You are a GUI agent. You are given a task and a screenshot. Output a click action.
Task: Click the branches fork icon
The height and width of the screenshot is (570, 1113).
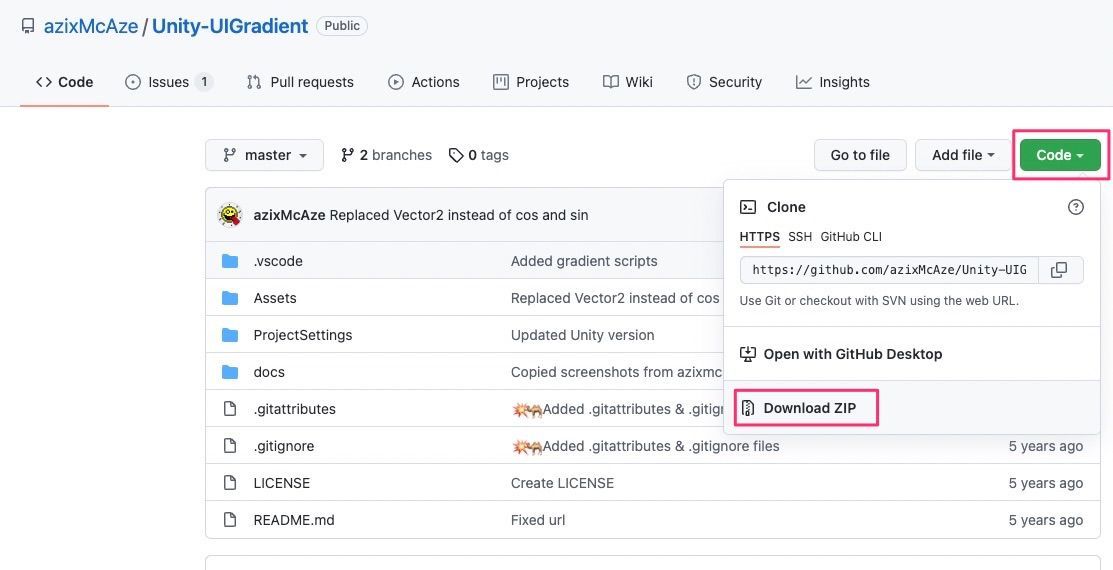tap(347, 155)
